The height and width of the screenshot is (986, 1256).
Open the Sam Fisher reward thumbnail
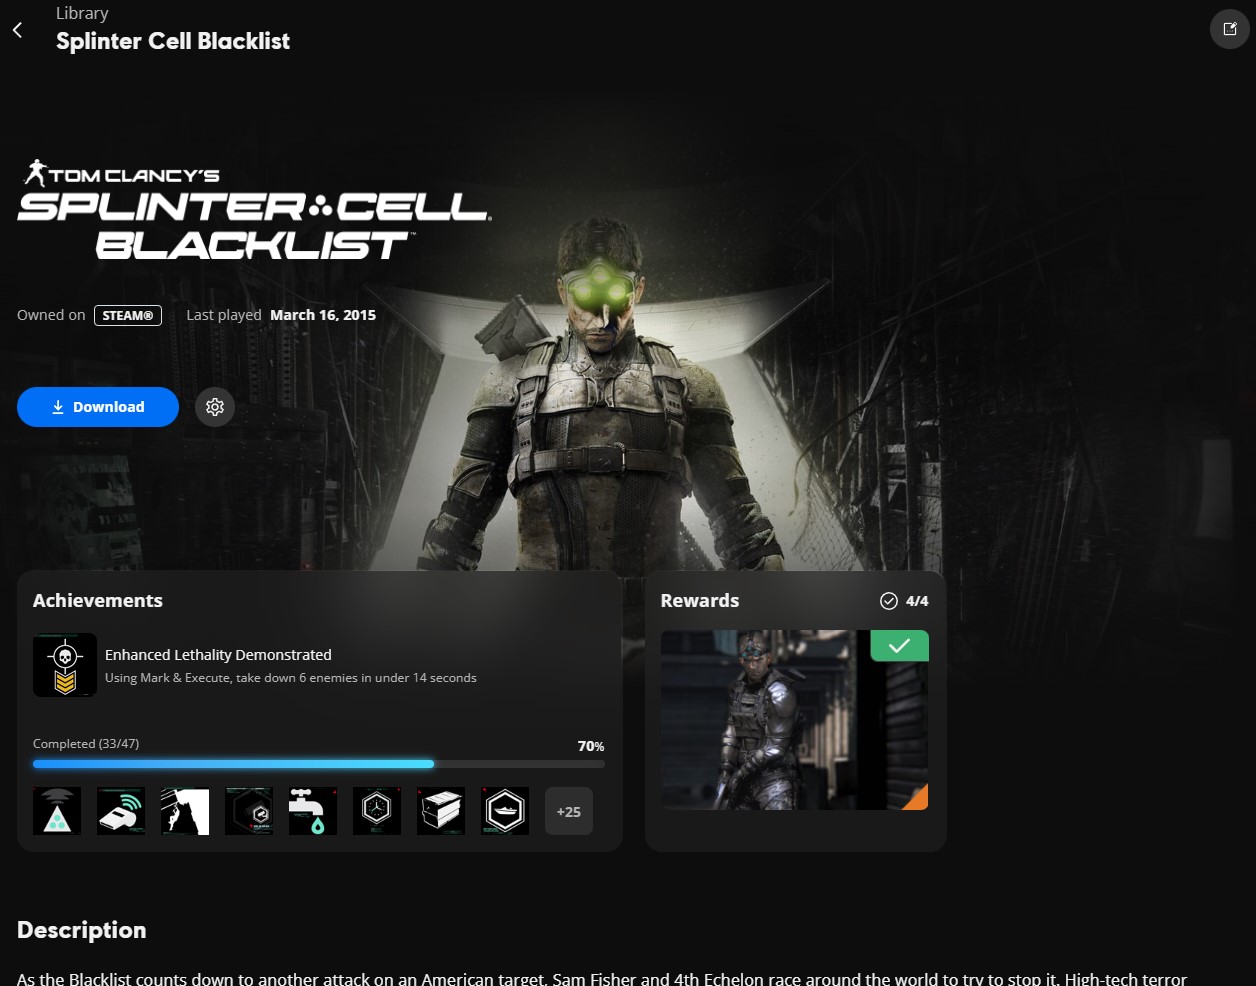(x=794, y=720)
